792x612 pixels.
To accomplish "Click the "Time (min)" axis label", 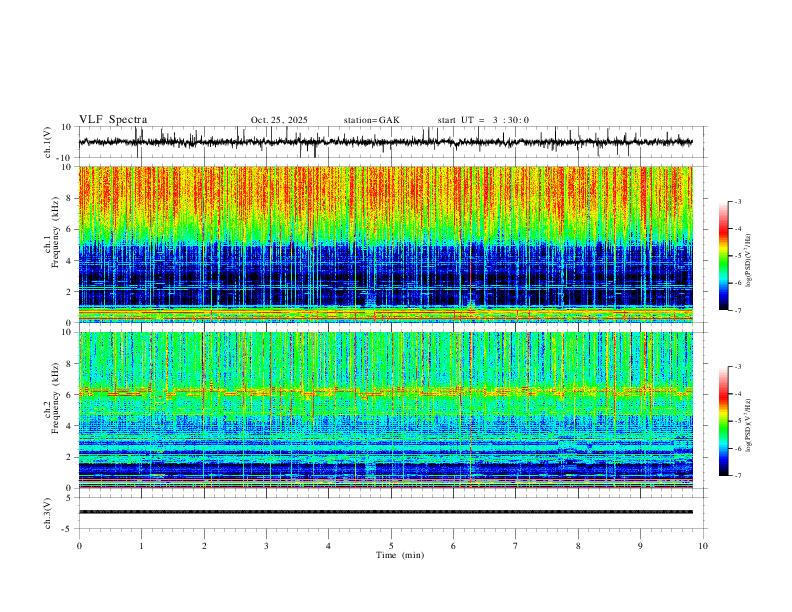I will tap(400, 555).
